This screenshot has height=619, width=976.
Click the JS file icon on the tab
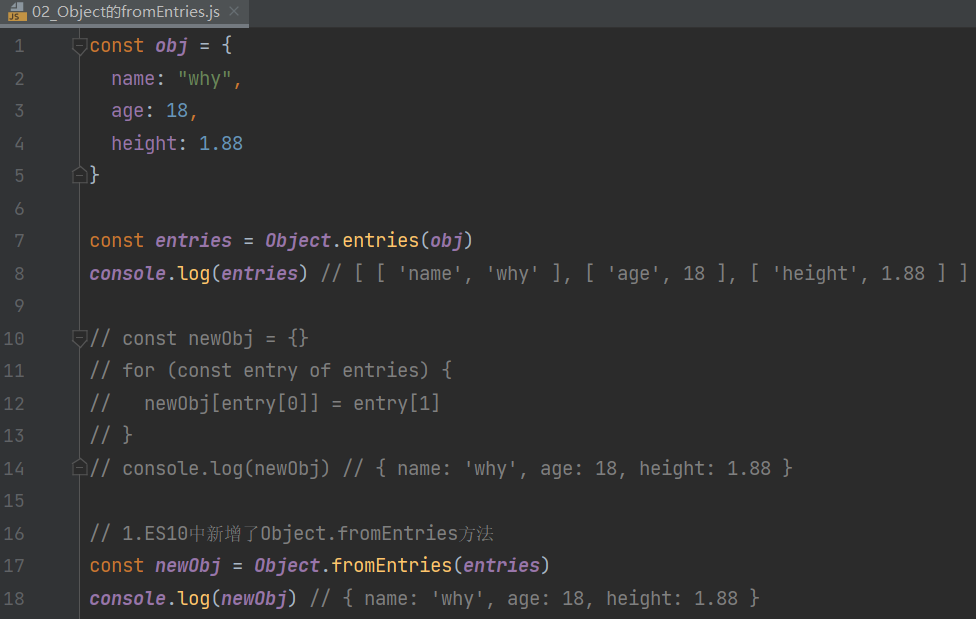[17, 12]
